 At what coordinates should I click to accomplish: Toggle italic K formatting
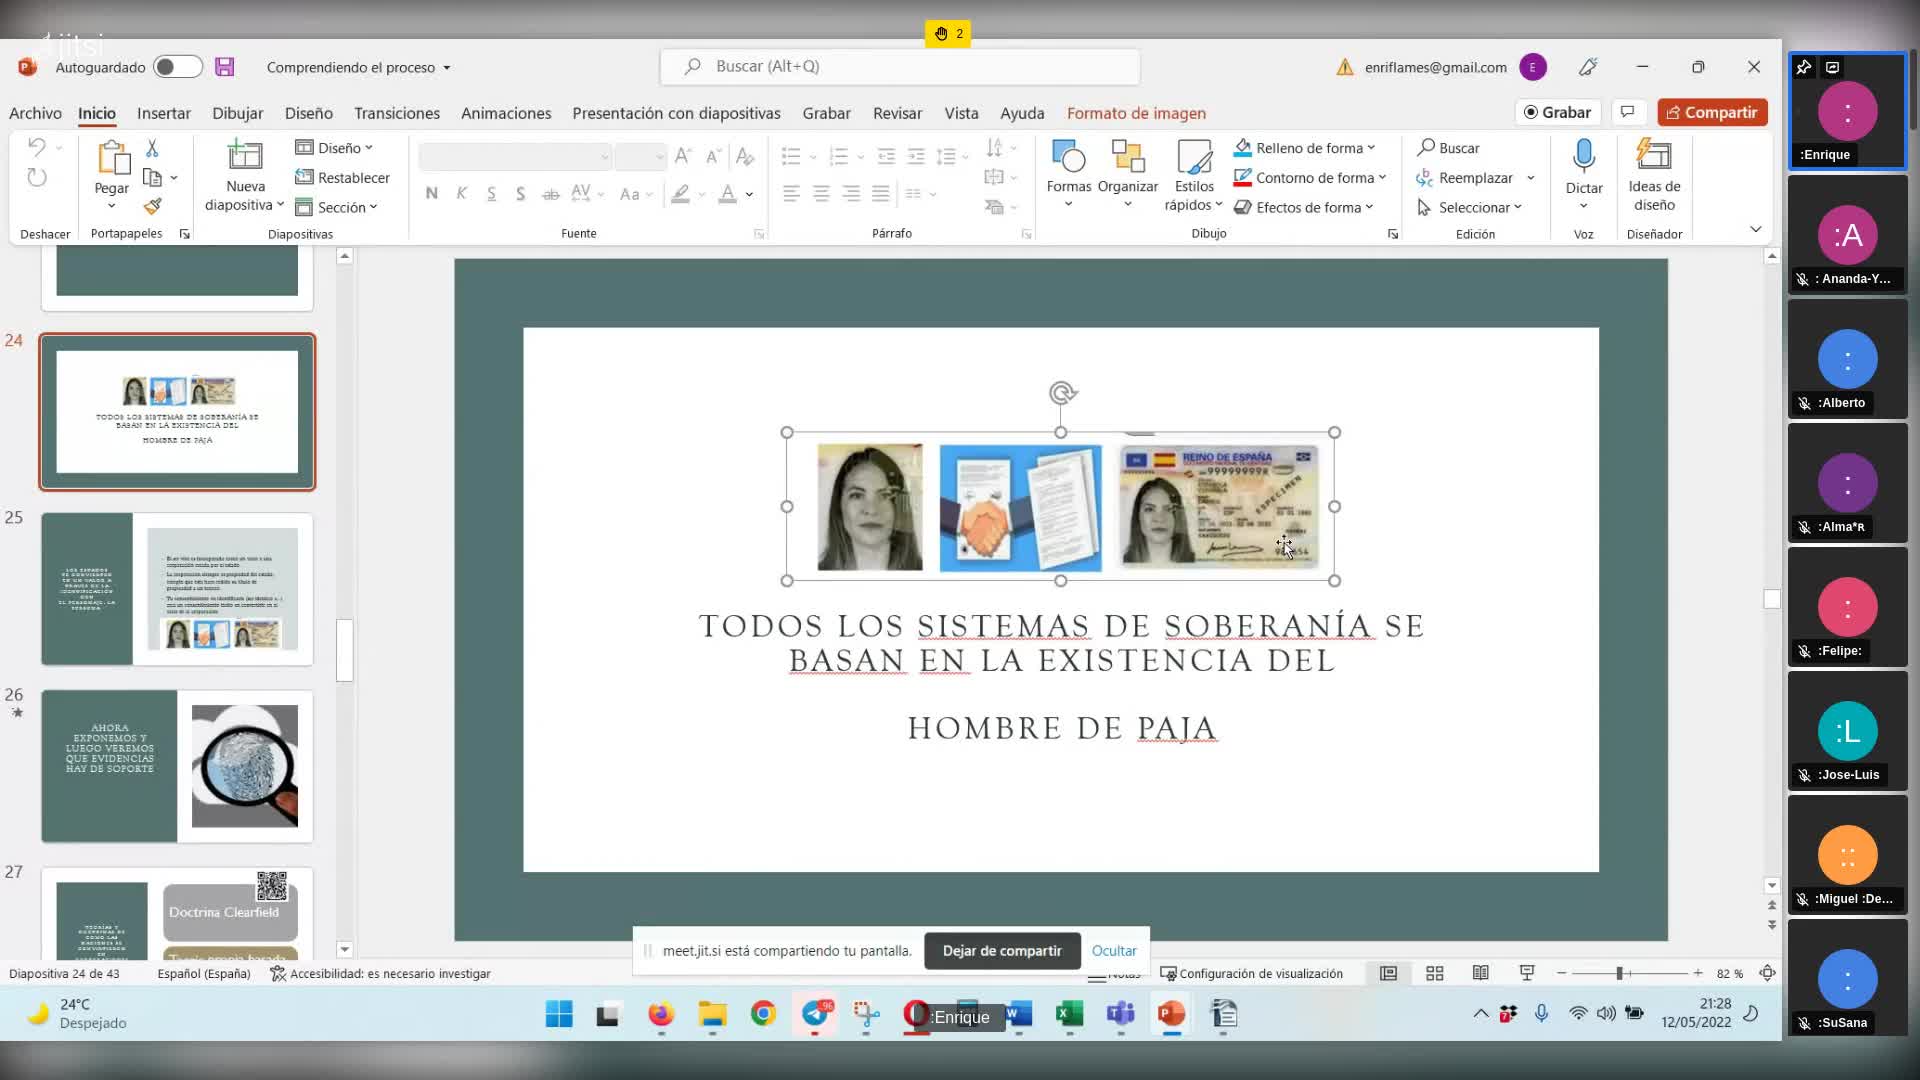coord(461,194)
